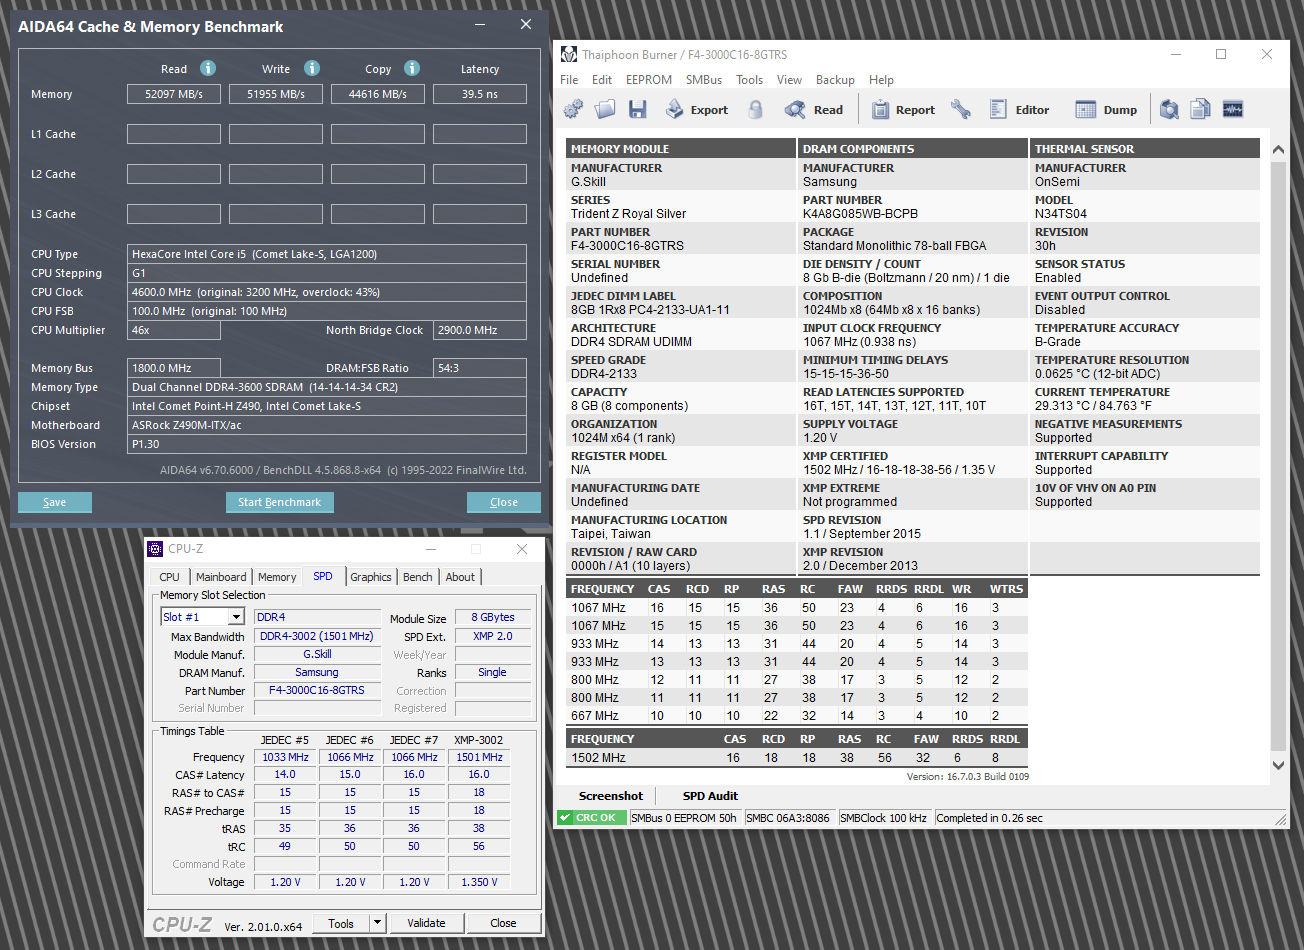The image size is (1304, 950).
Task: Click the info icon next to Read
Action: click(x=208, y=68)
